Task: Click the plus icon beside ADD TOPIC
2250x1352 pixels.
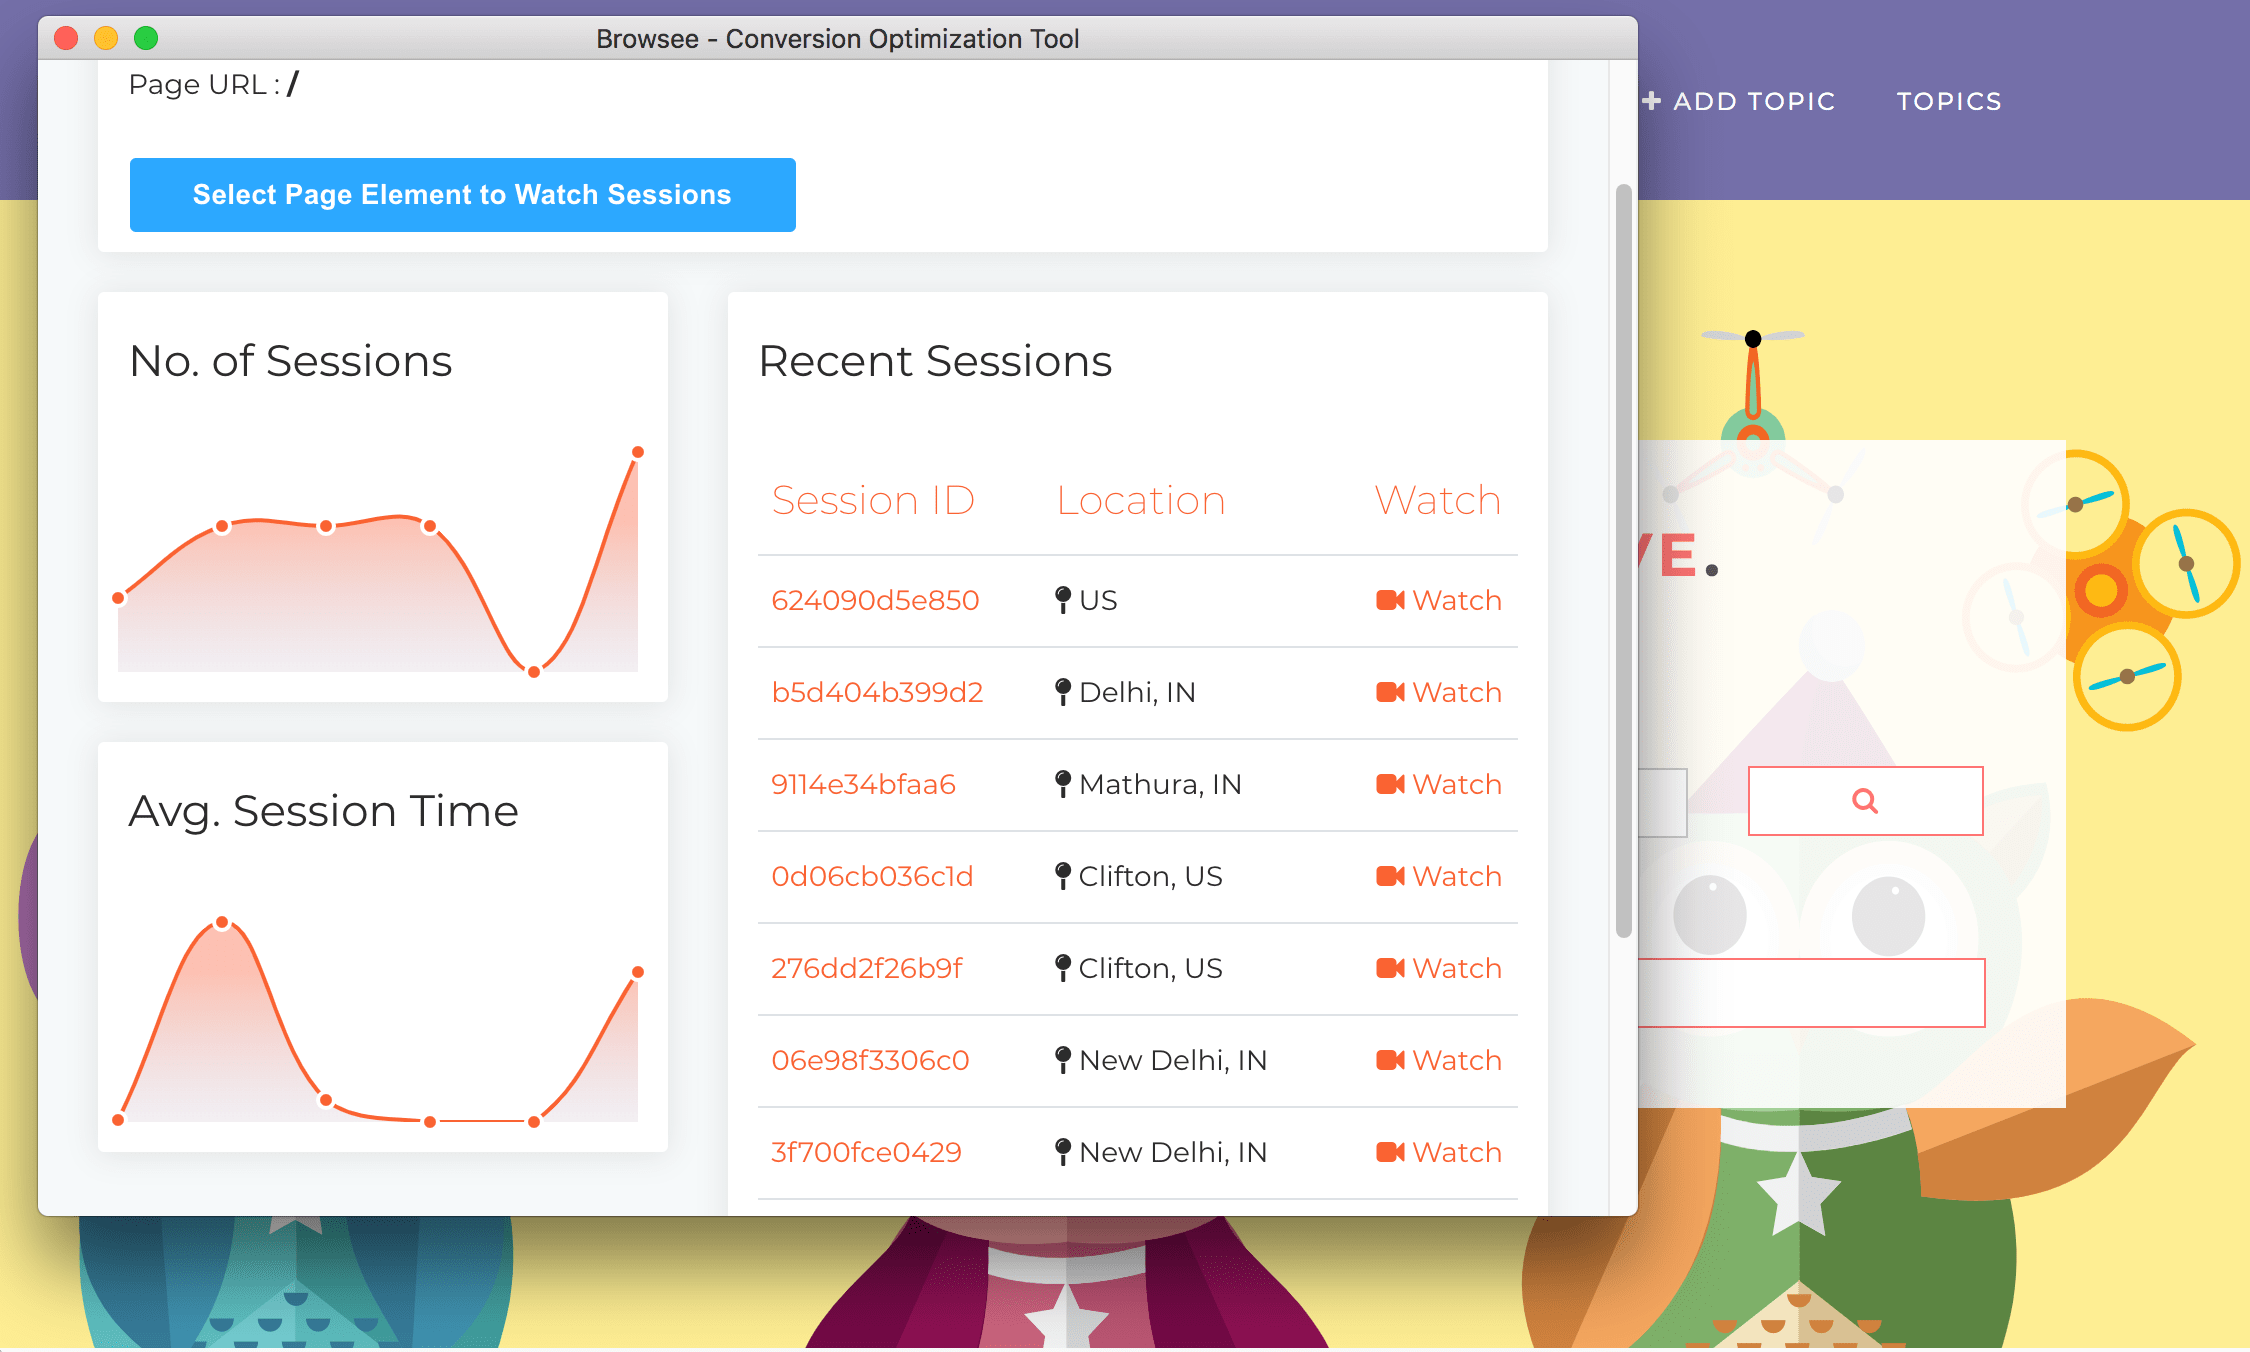Action: click(x=1652, y=101)
